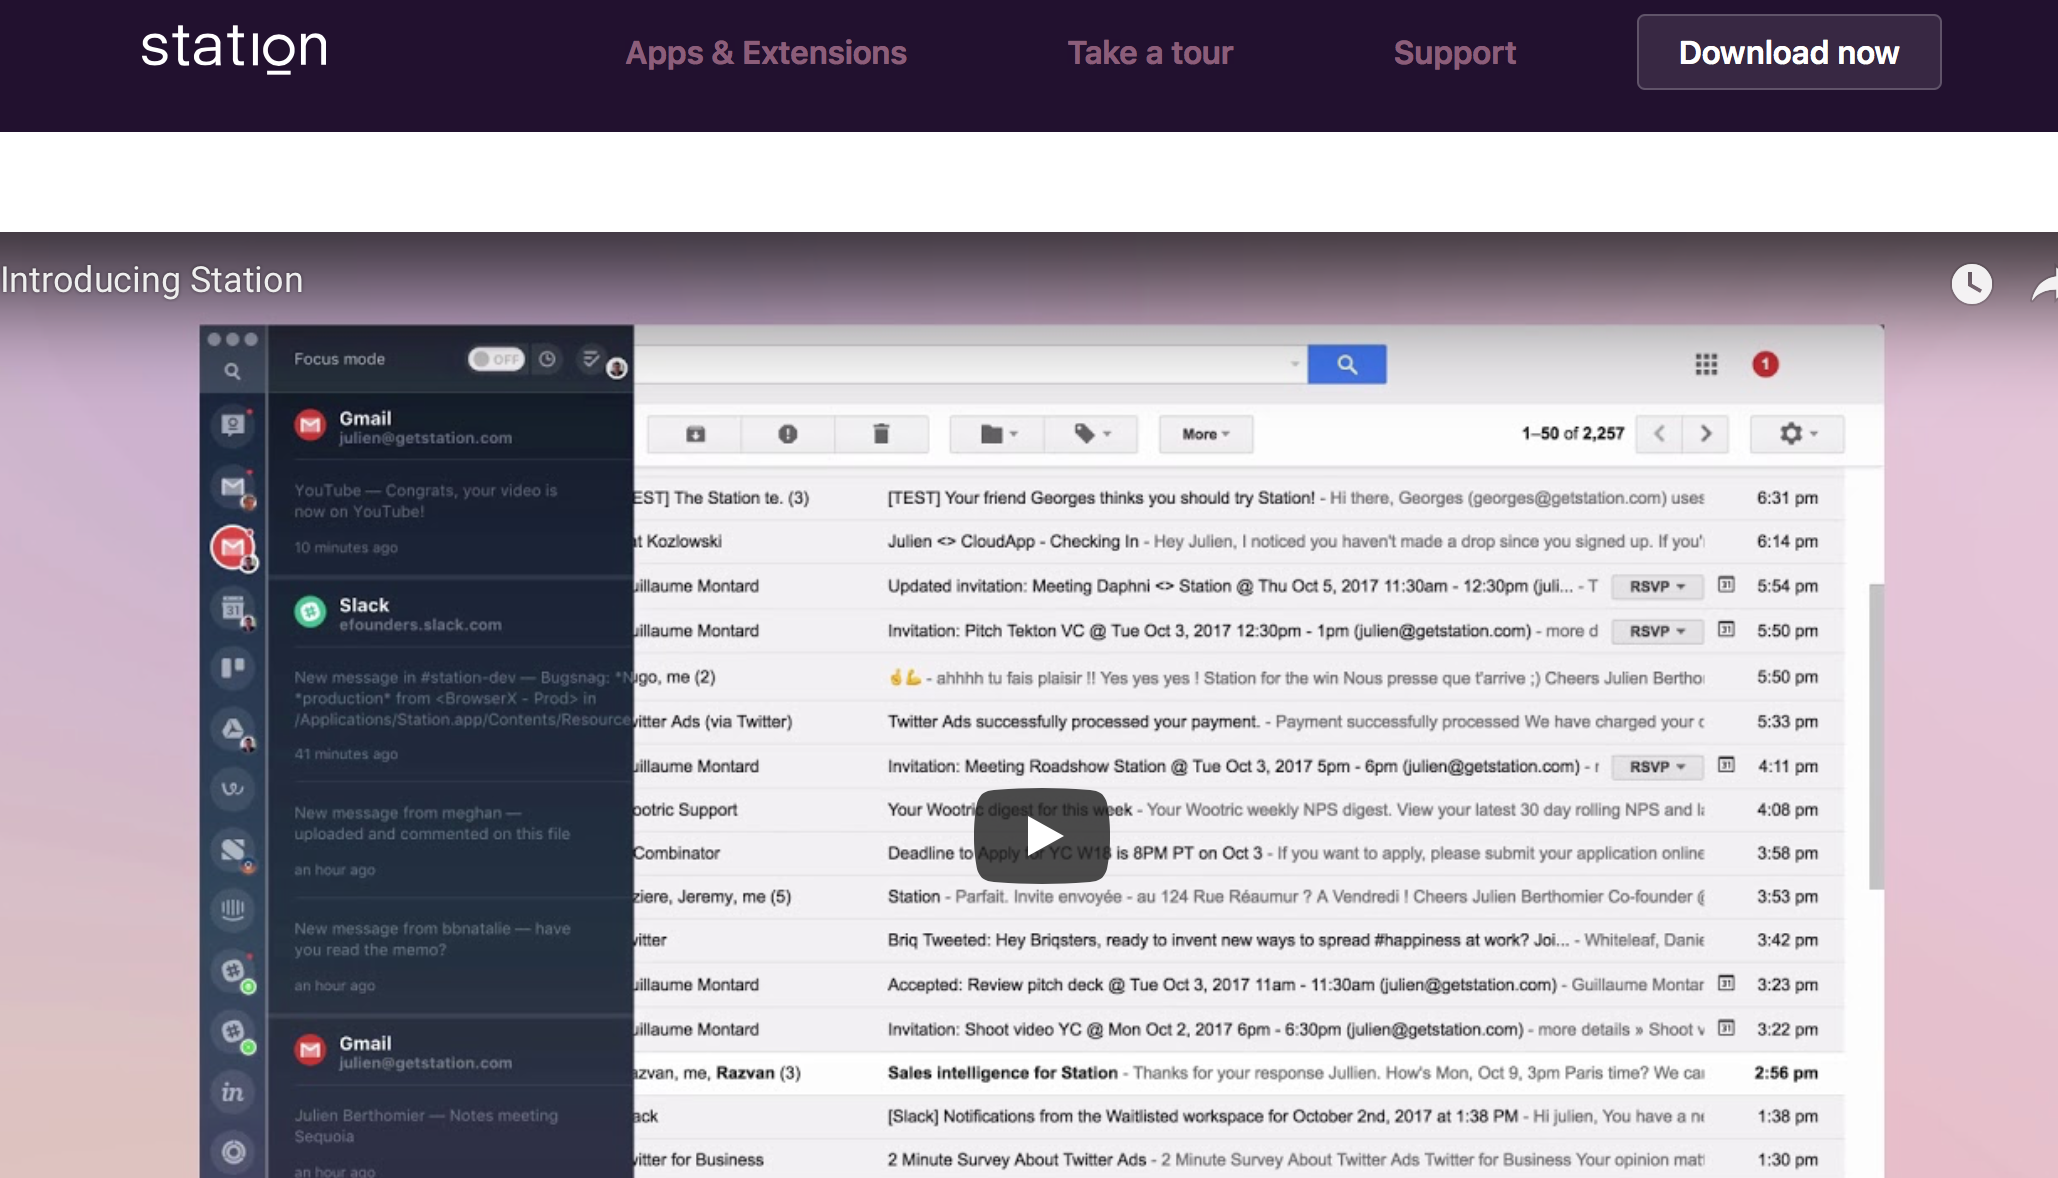Open New message in #station-dev notification
The height and width of the screenshot is (1178, 2058).
451,715
